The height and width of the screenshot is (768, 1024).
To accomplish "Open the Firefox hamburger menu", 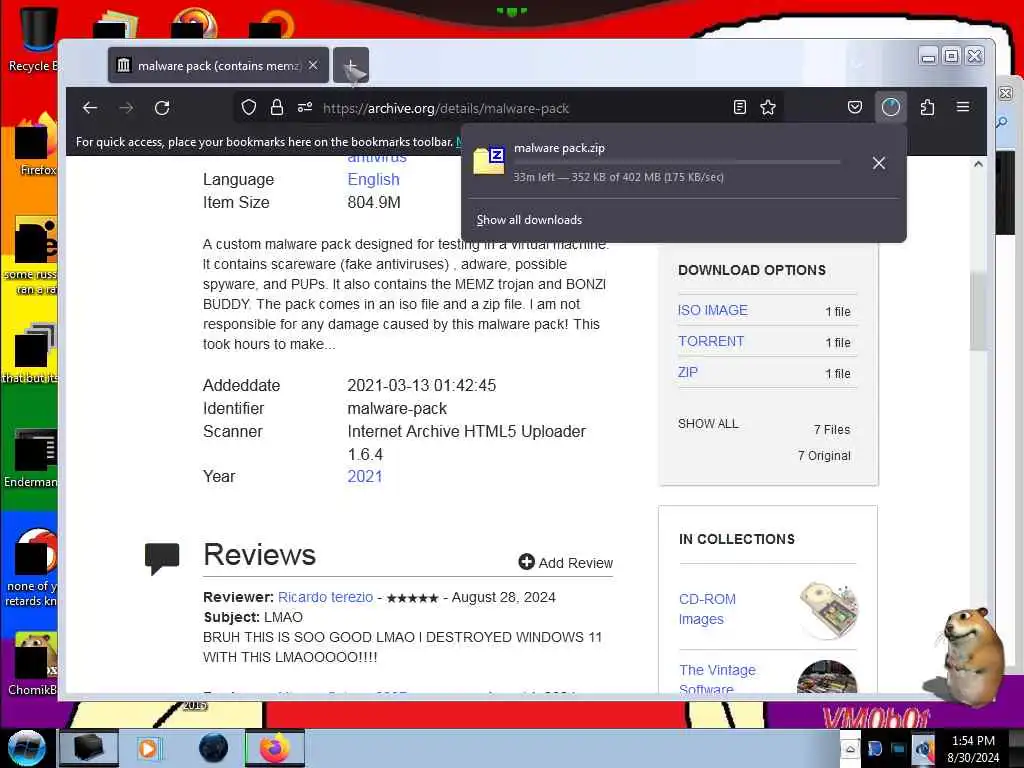I will click(x=963, y=106).
